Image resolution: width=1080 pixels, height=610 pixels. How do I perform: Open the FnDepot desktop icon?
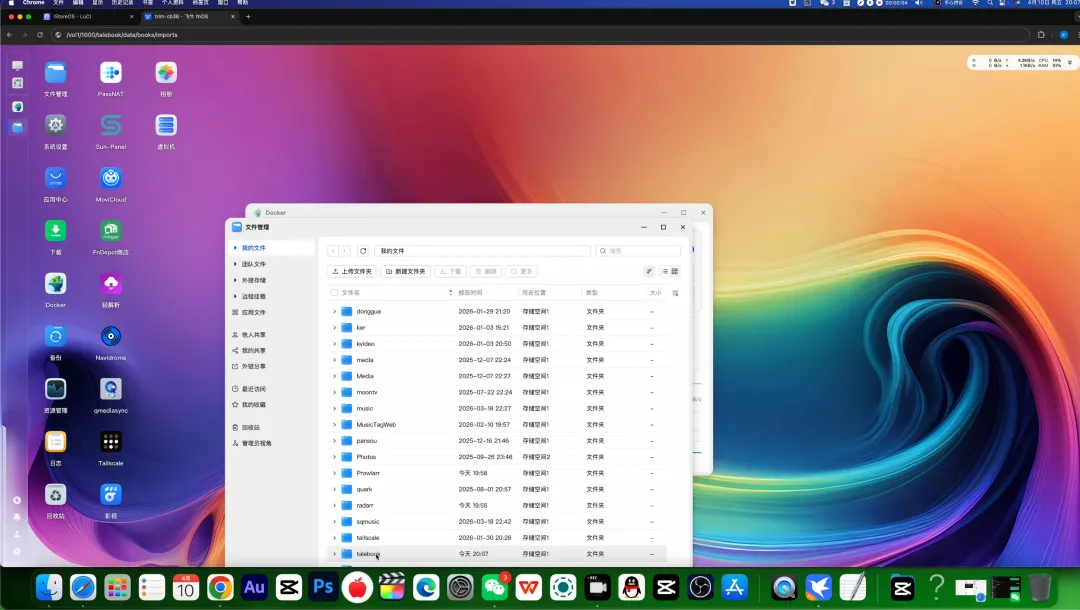pyautogui.click(x=111, y=231)
